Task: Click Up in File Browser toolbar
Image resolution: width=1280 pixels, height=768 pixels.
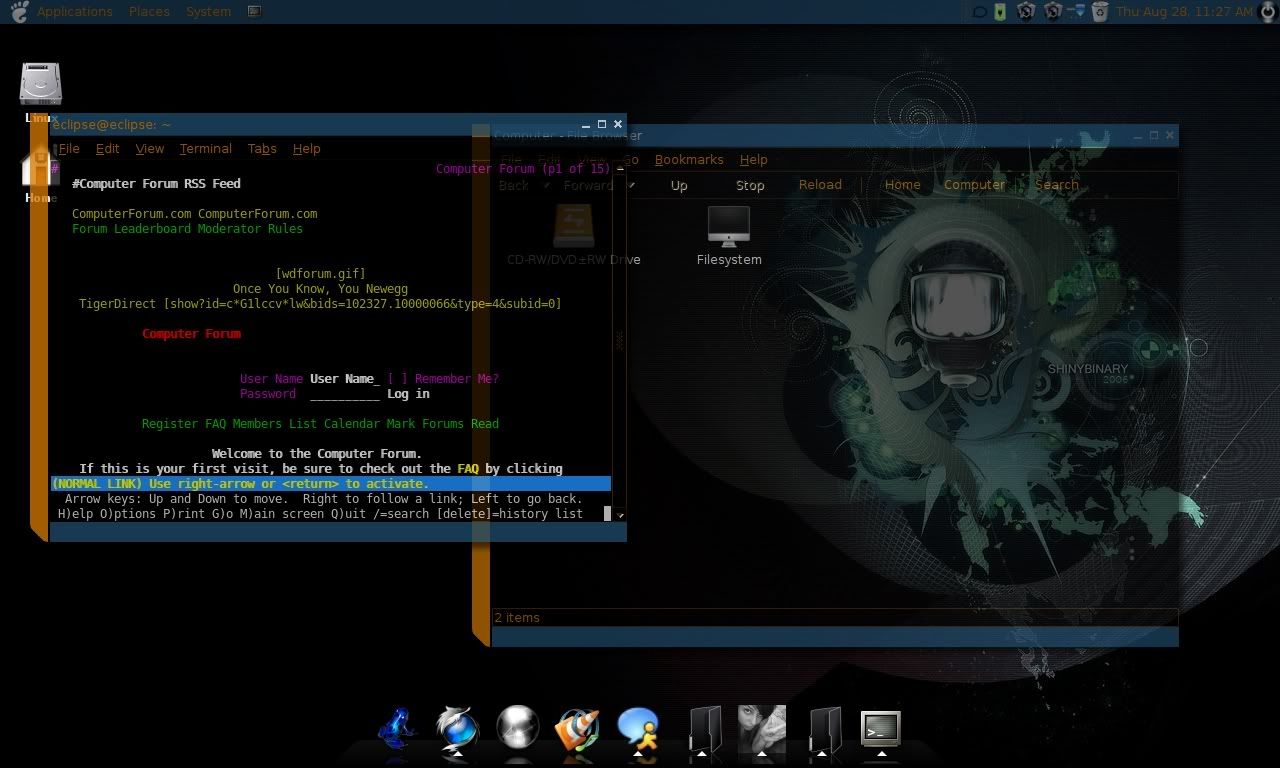Action: (679, 185)
